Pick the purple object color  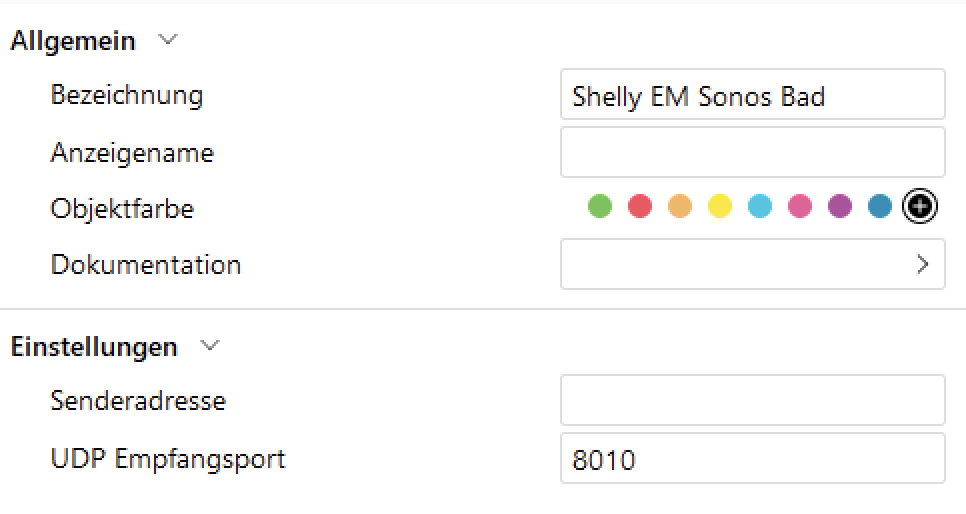pyautogui.click(x=840, y=207)
